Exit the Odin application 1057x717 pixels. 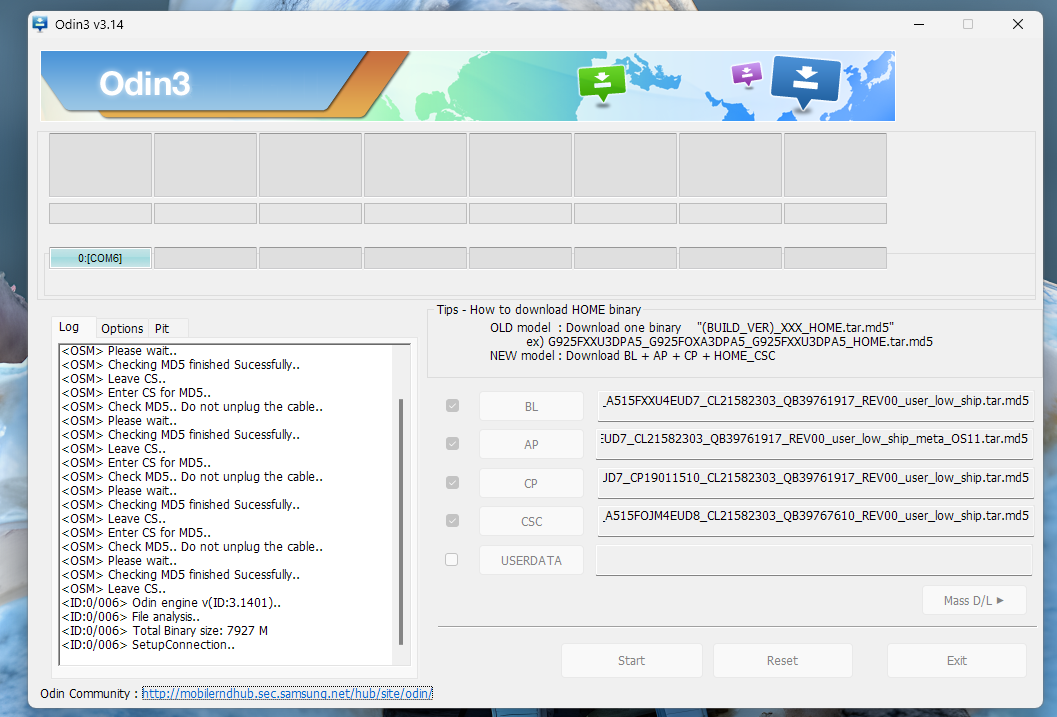[x=957, y=660]
